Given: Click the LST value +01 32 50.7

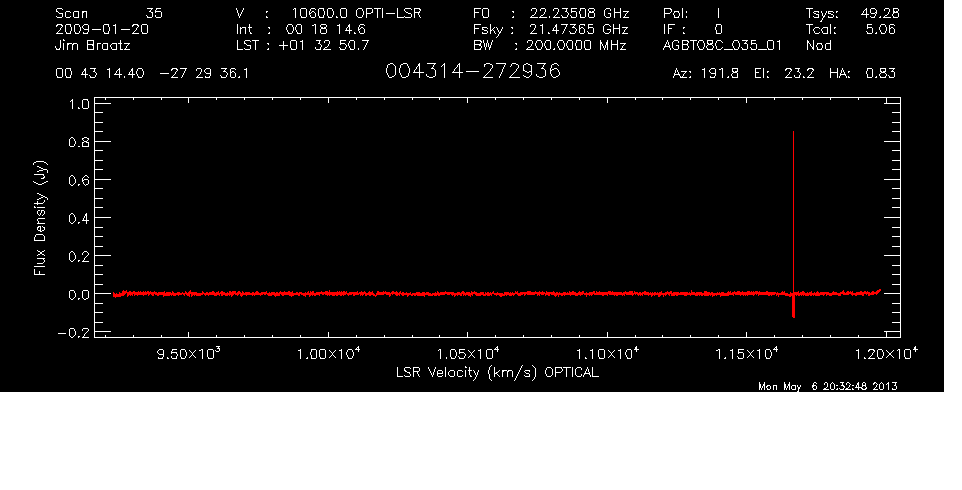Looking at the screenshot, I should (324, 45).
